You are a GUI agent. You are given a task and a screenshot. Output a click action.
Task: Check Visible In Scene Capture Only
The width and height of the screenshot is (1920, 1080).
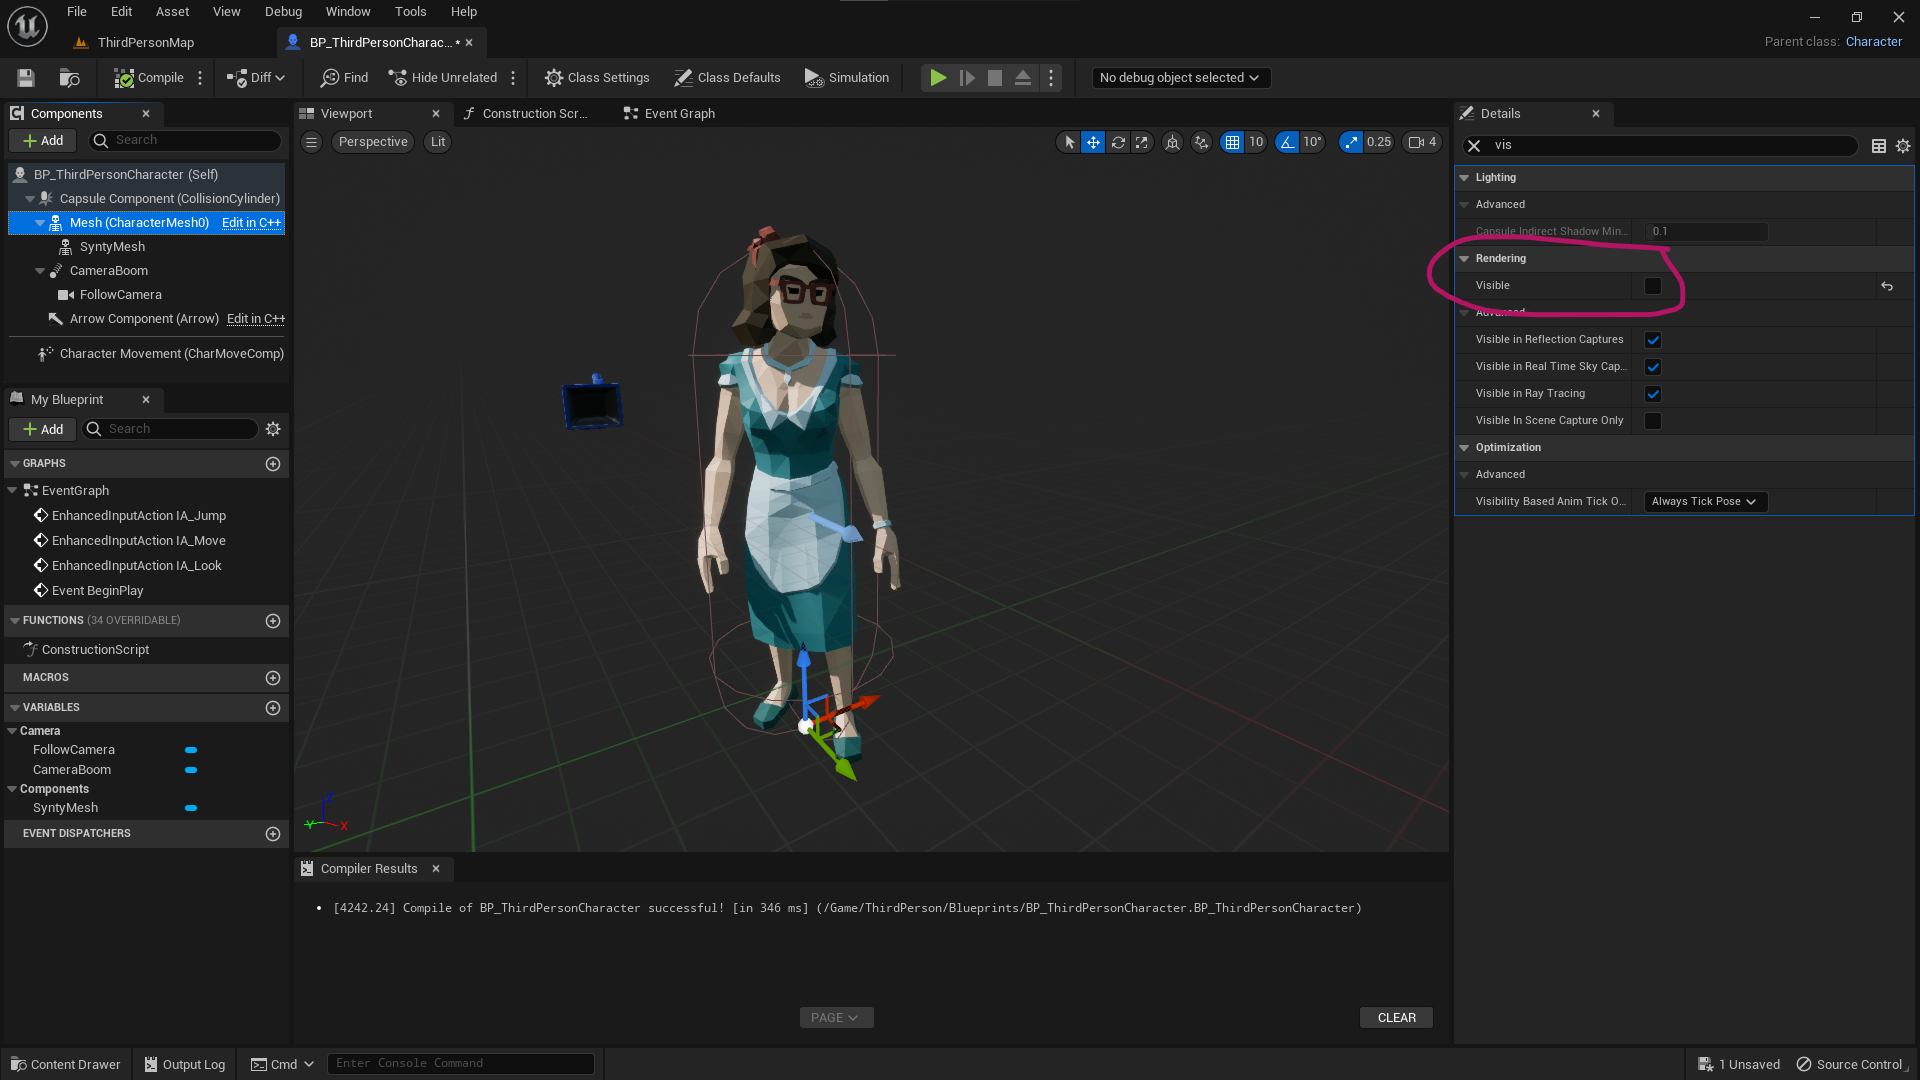point(1653,421)
